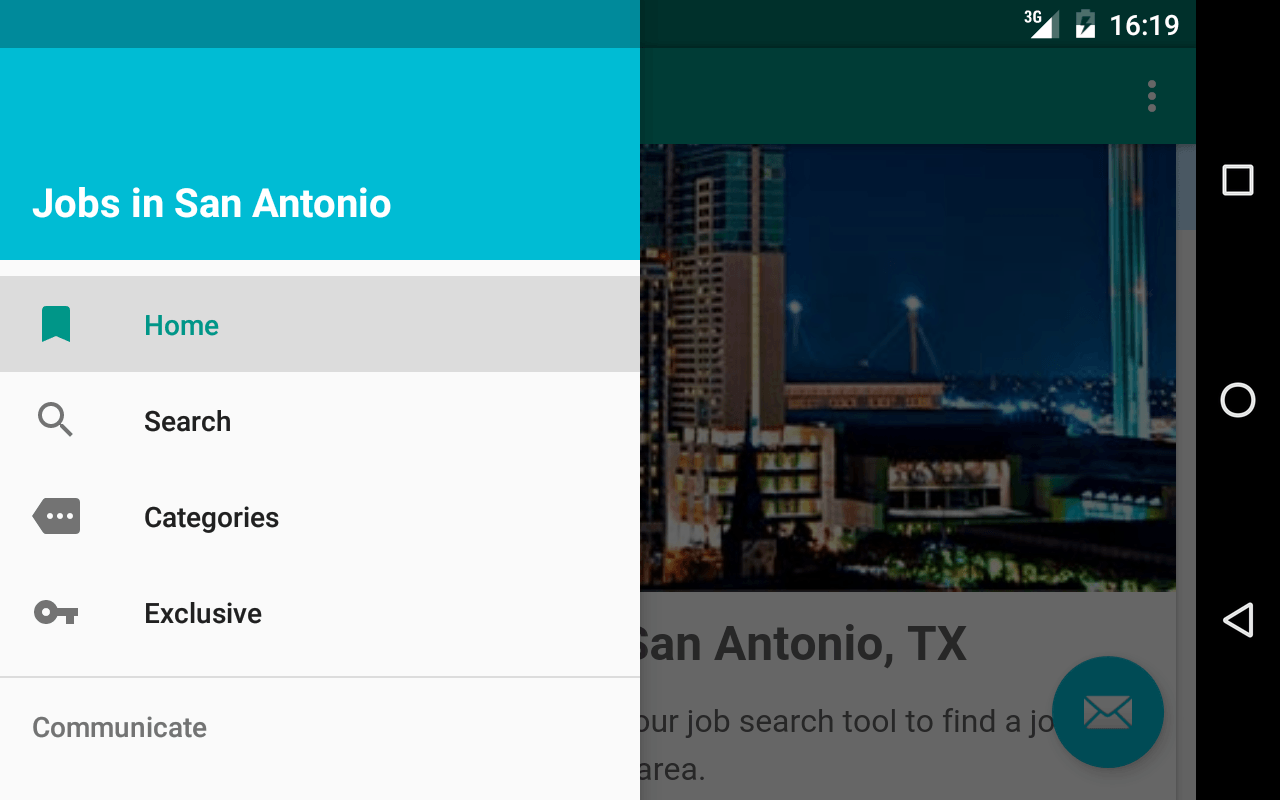Open the Exclusive drawer item
This screenshot has height=800, width=1280.
click(x=320, y=612)
